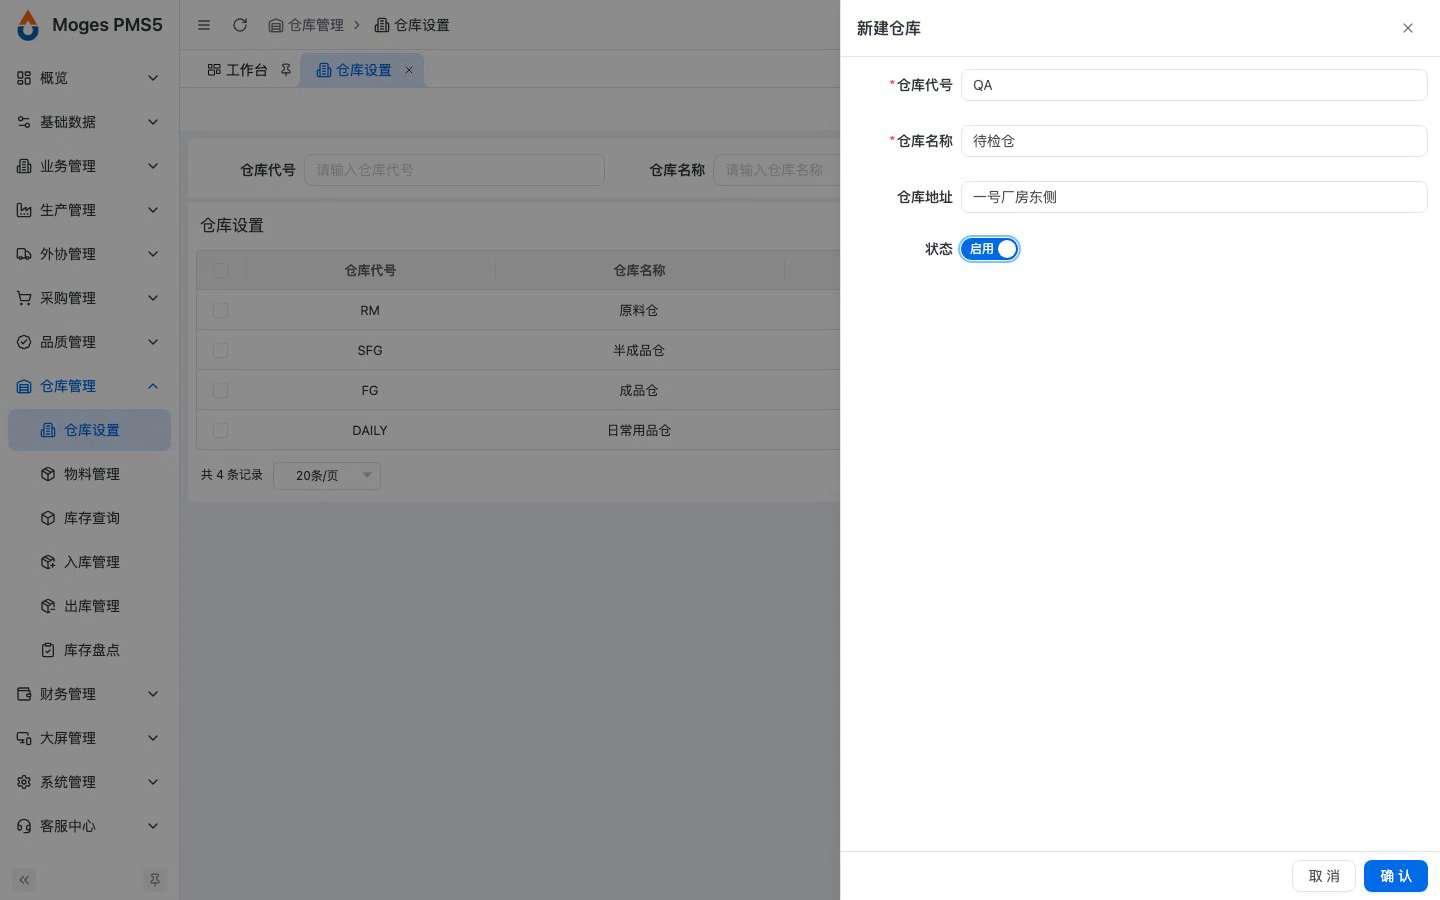Click the 仓库代号 field containing QA
1440x900 pixels.
click(1194, 85)
